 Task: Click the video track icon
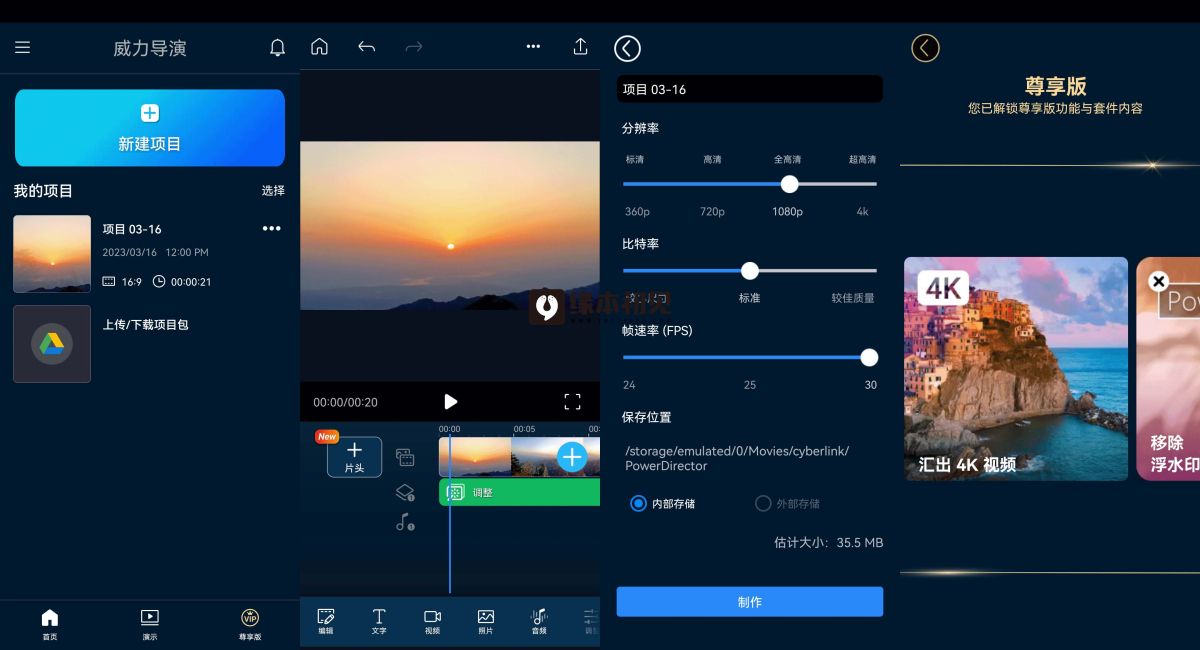405,457
